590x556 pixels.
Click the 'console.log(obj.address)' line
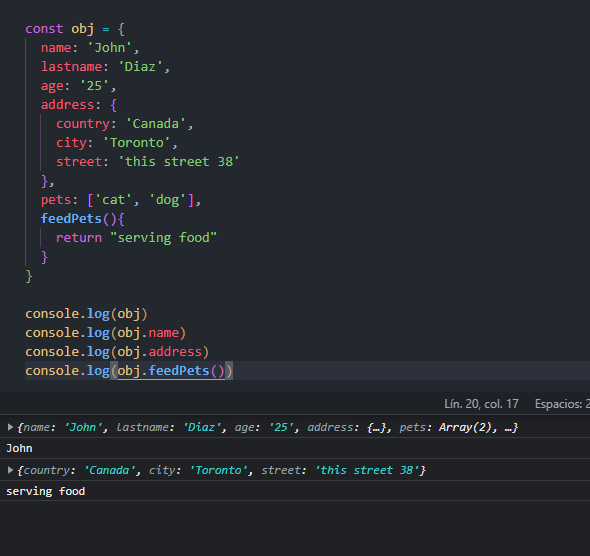pyautogui.click(x=117, y=352)
